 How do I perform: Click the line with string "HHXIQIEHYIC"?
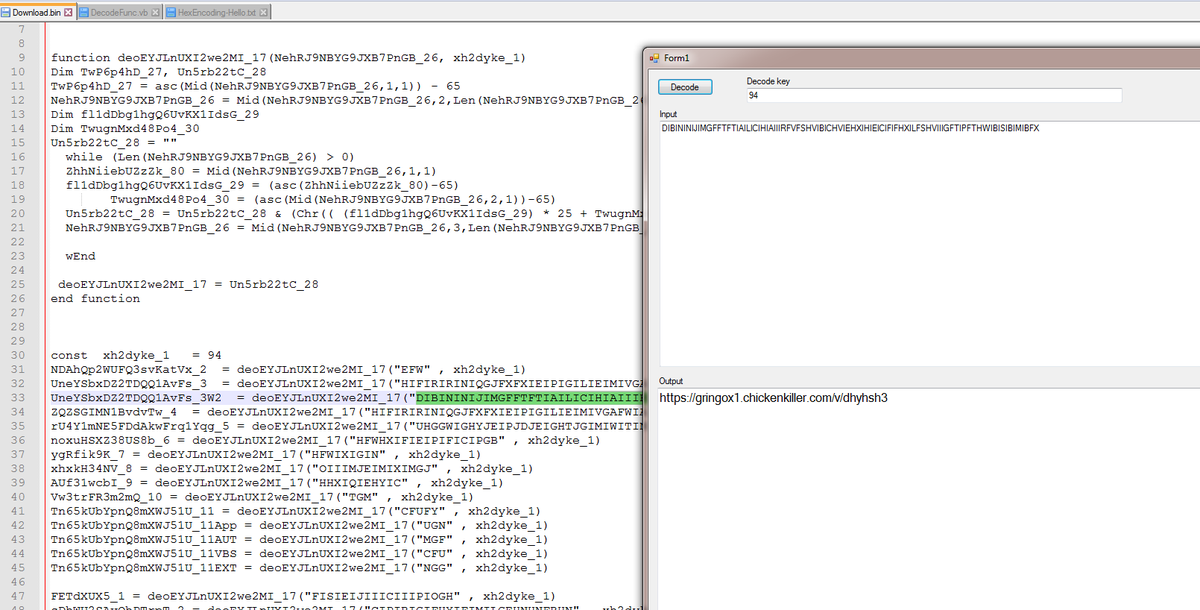click(x=276, y=481)
